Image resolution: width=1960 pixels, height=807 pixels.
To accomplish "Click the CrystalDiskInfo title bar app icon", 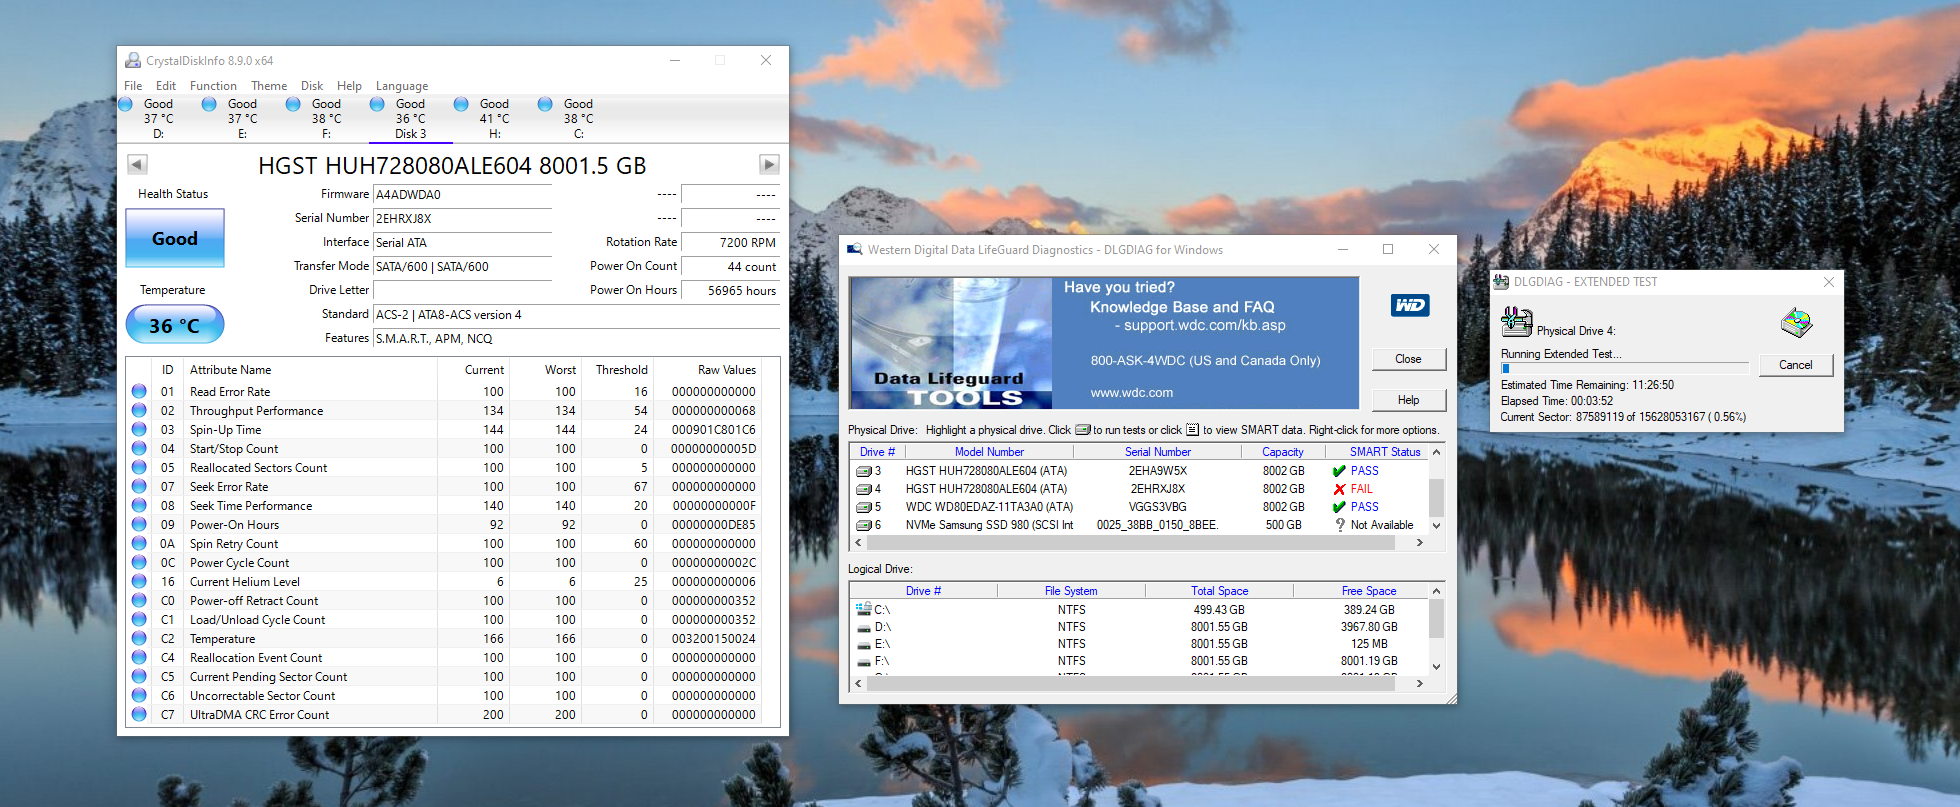I will click(x=133, y=60).
